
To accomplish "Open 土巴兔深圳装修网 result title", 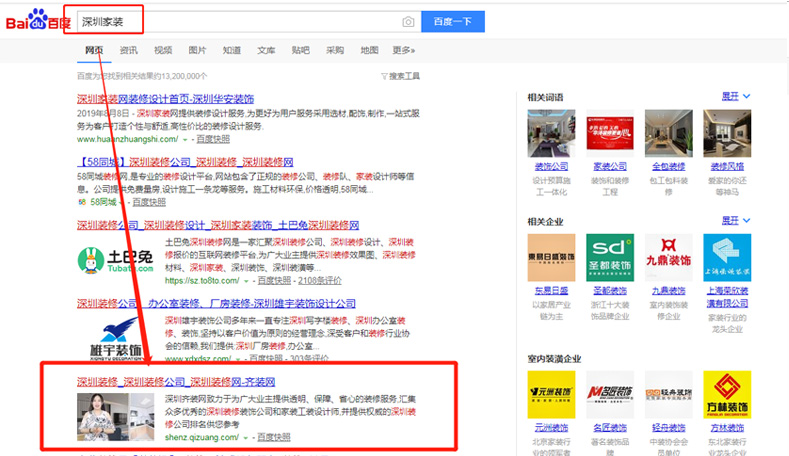I will (x=218, y=224).
